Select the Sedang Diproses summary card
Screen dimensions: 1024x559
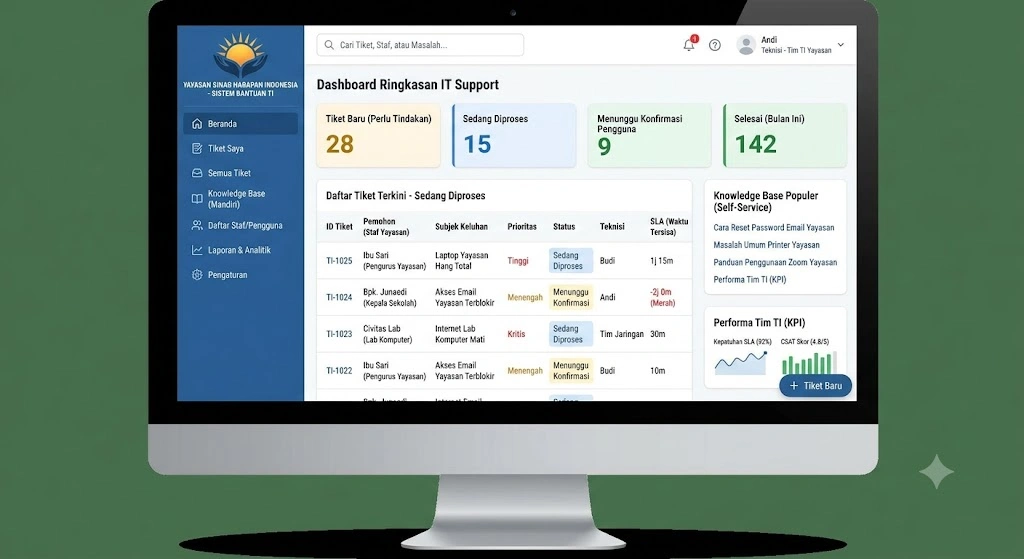514,135
